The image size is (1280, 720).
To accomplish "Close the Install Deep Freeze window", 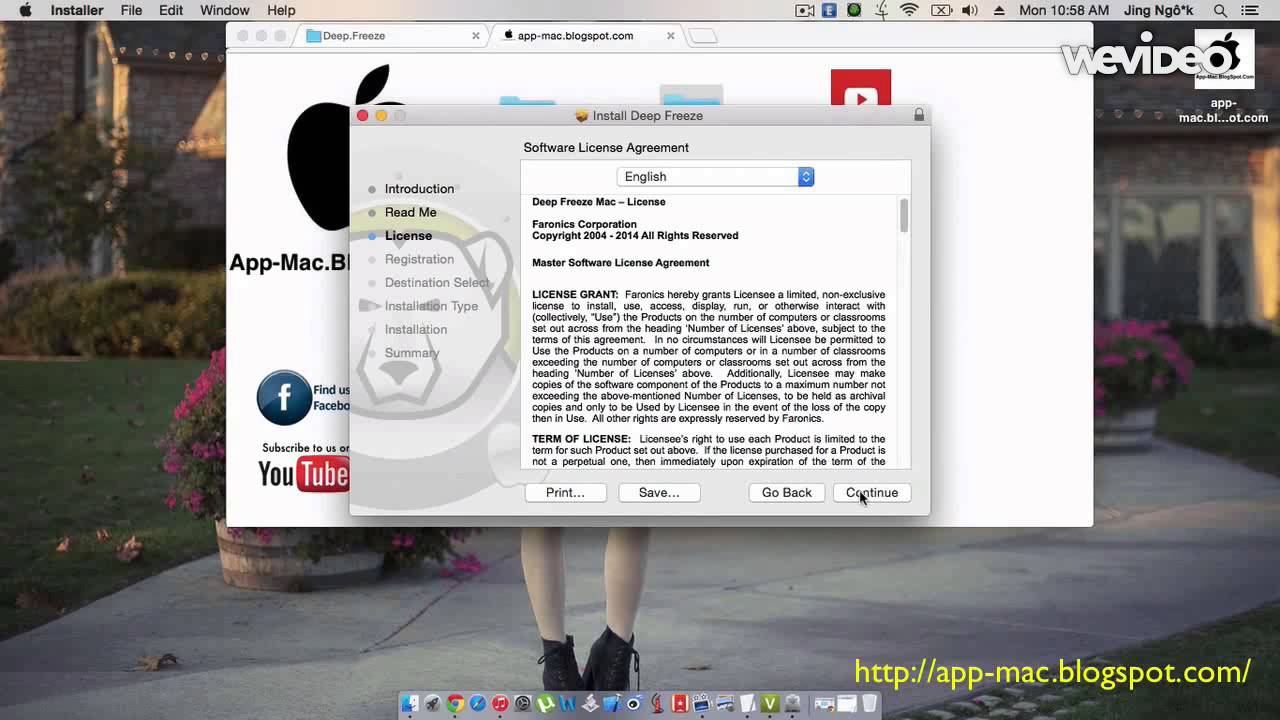I will tap(362, 116).
